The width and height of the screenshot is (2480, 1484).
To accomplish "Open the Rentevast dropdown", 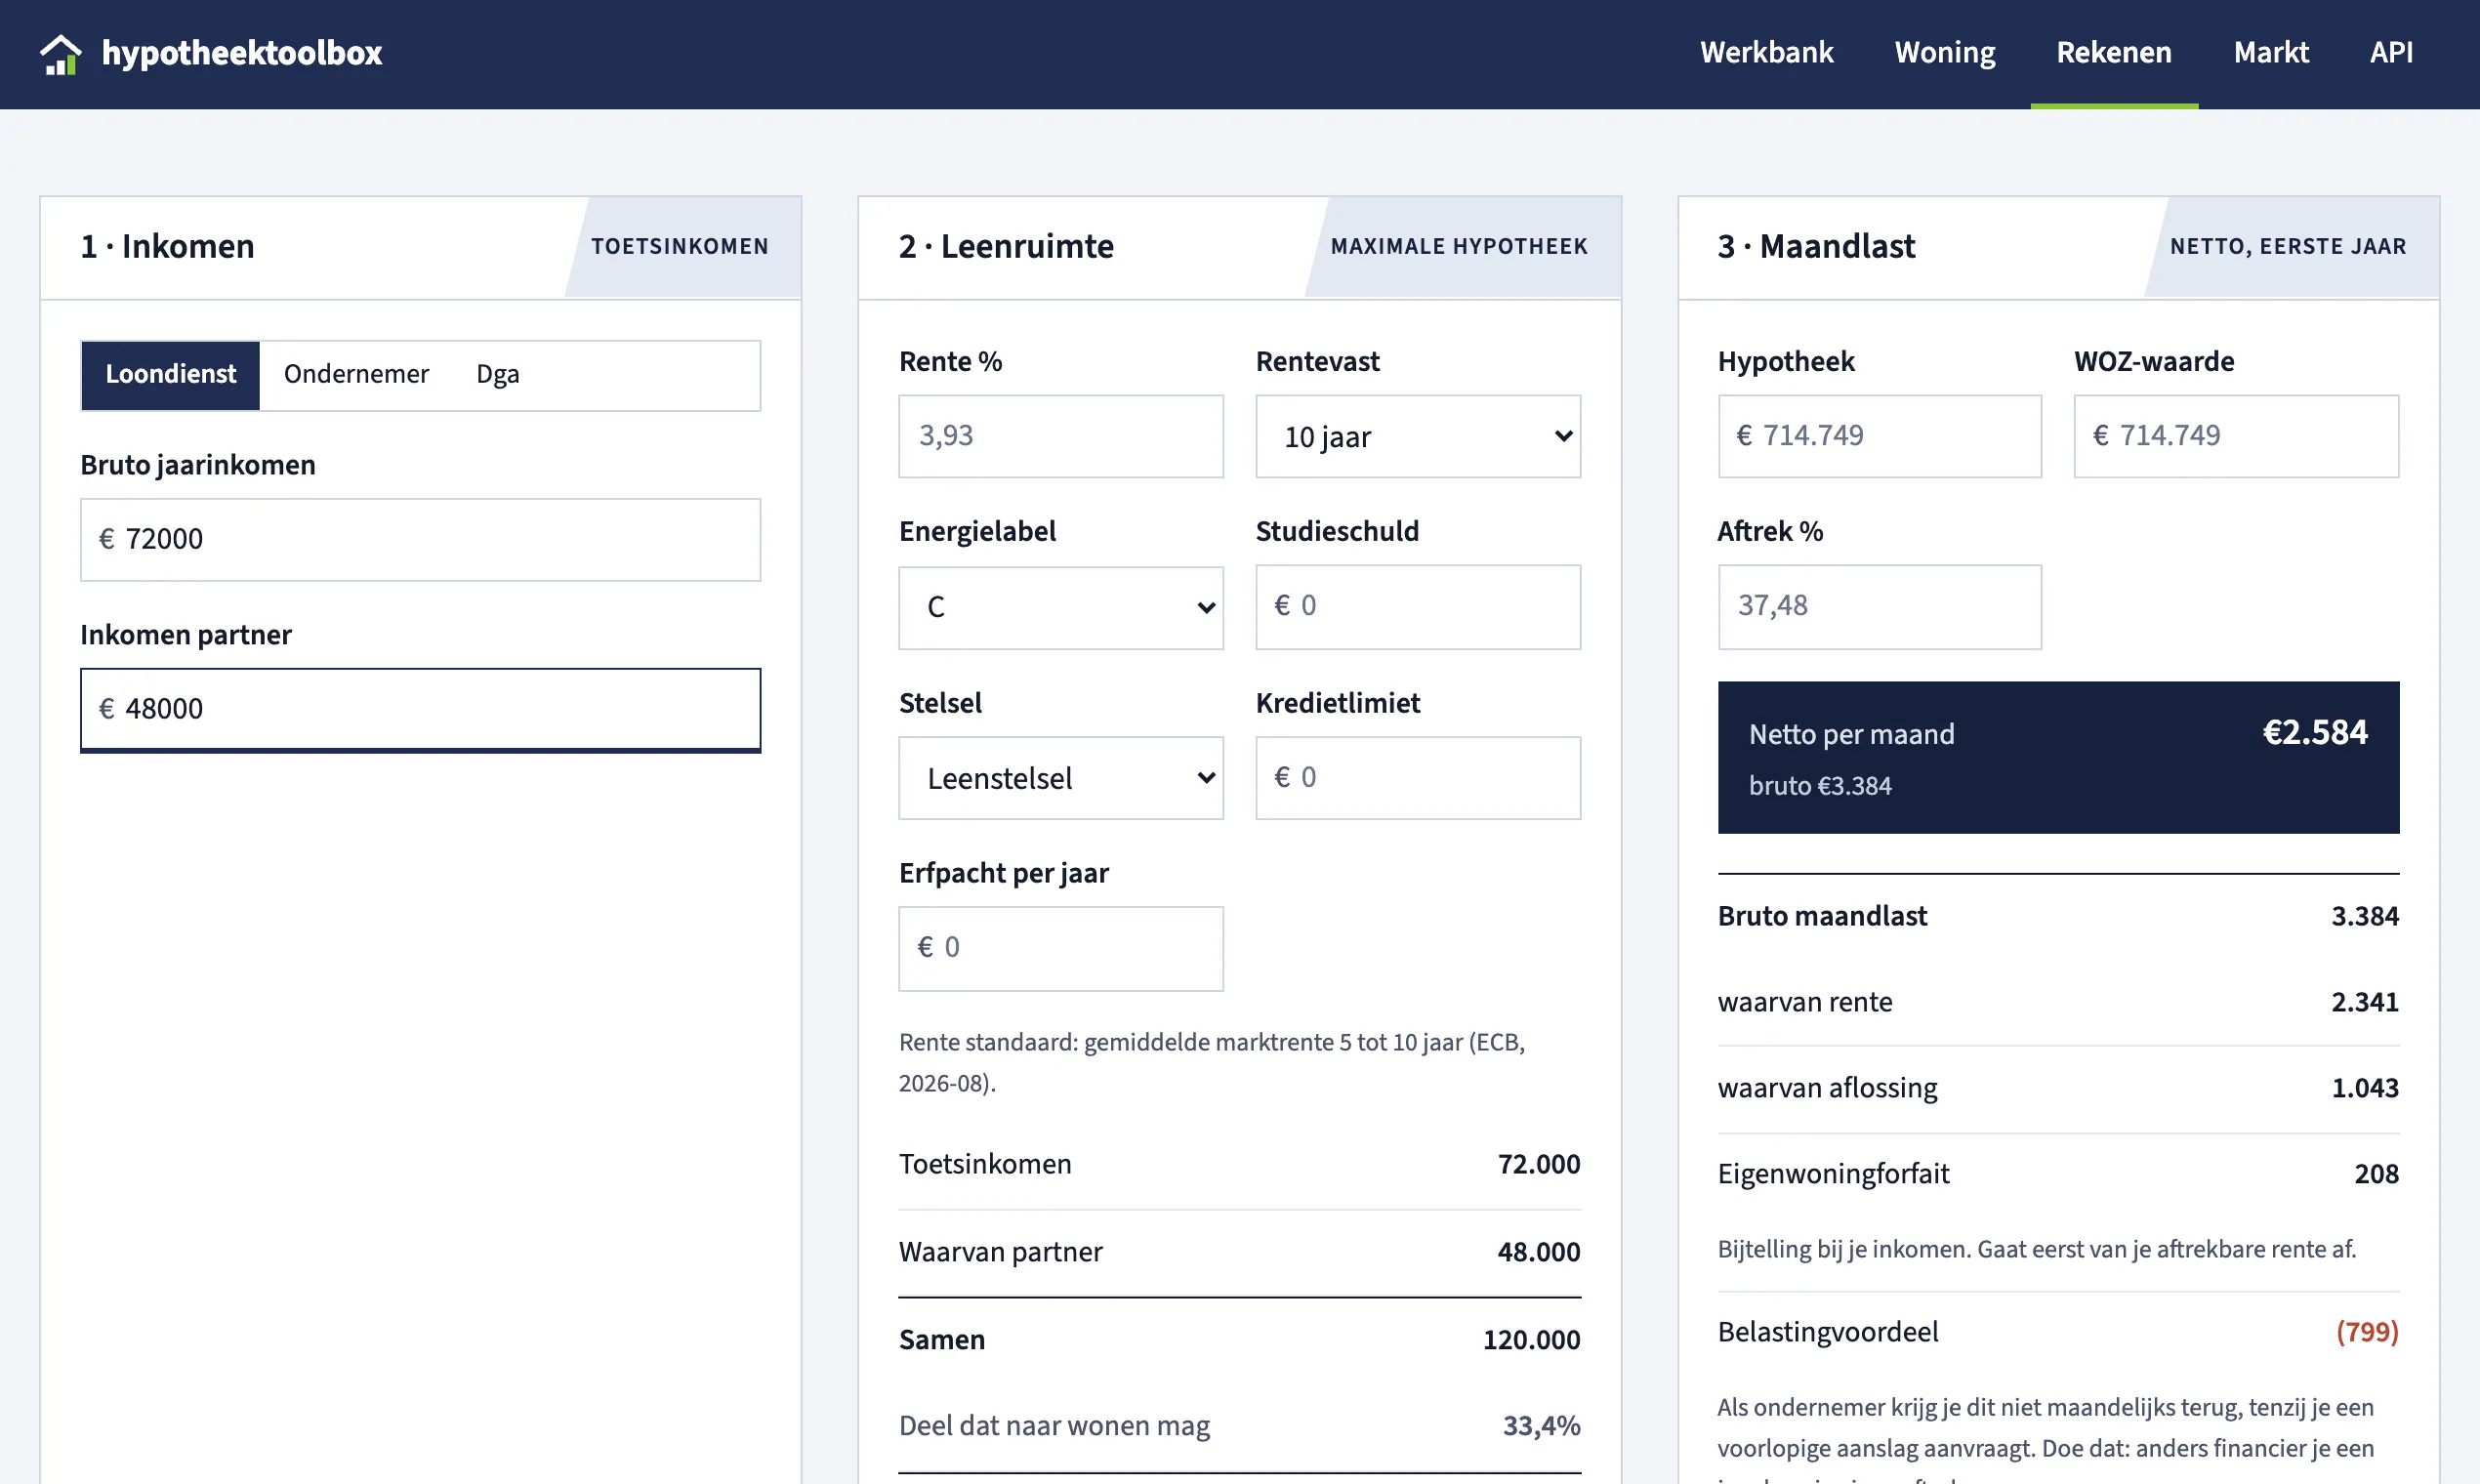I will coord(1417,436).
